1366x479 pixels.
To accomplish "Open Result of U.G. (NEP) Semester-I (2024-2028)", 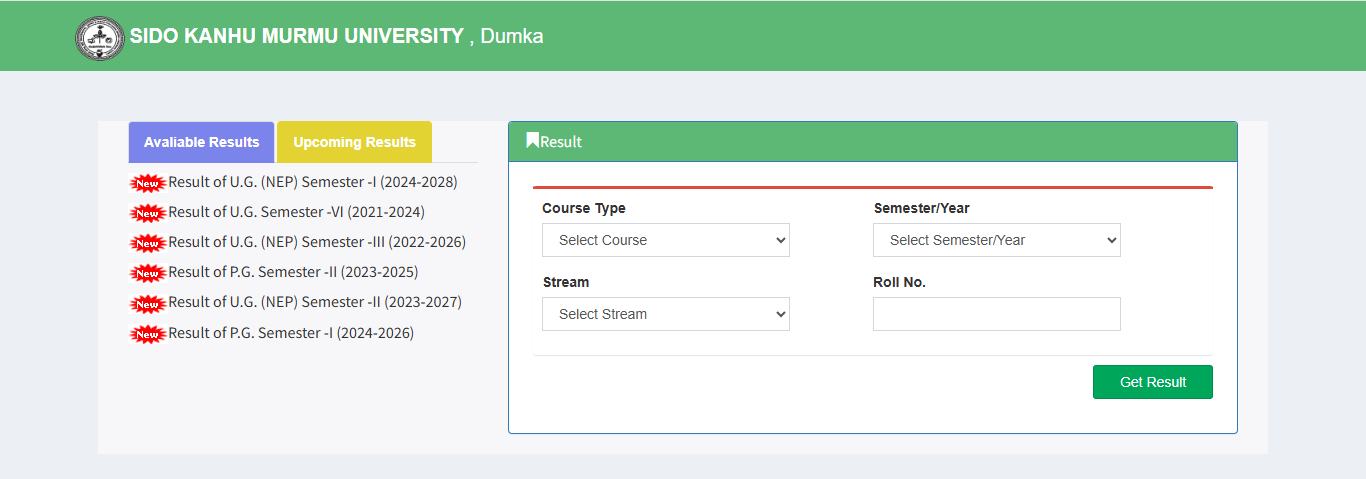I will (x=312, y=182).
